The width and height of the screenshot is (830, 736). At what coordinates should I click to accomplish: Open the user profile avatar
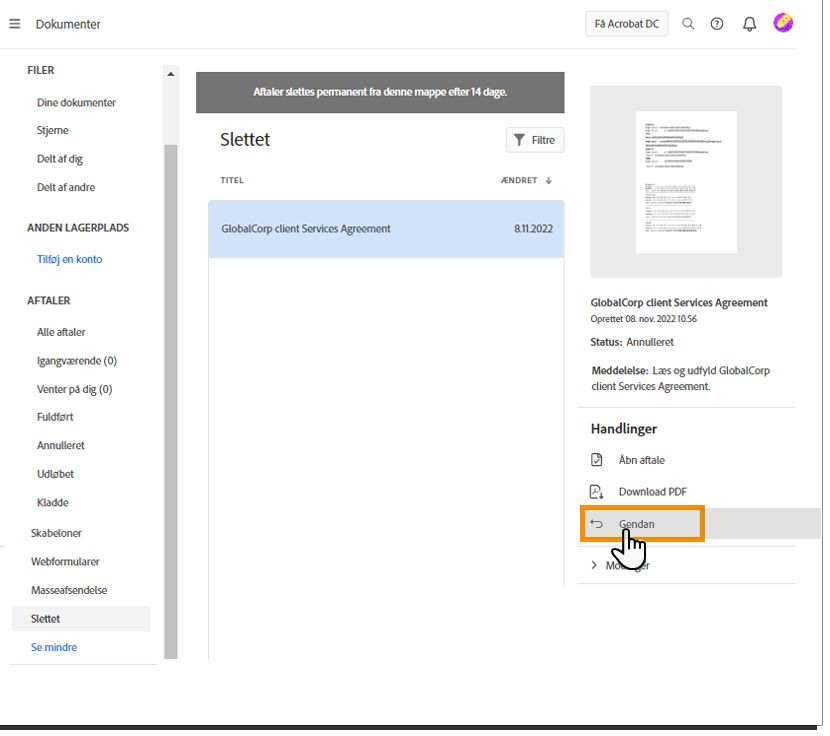click(783, 23)
